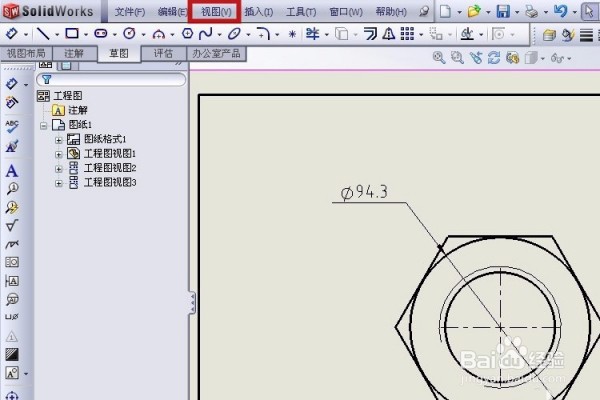Select the Balloon annotation tool
The image size is (600, 400).
(12, 189)
